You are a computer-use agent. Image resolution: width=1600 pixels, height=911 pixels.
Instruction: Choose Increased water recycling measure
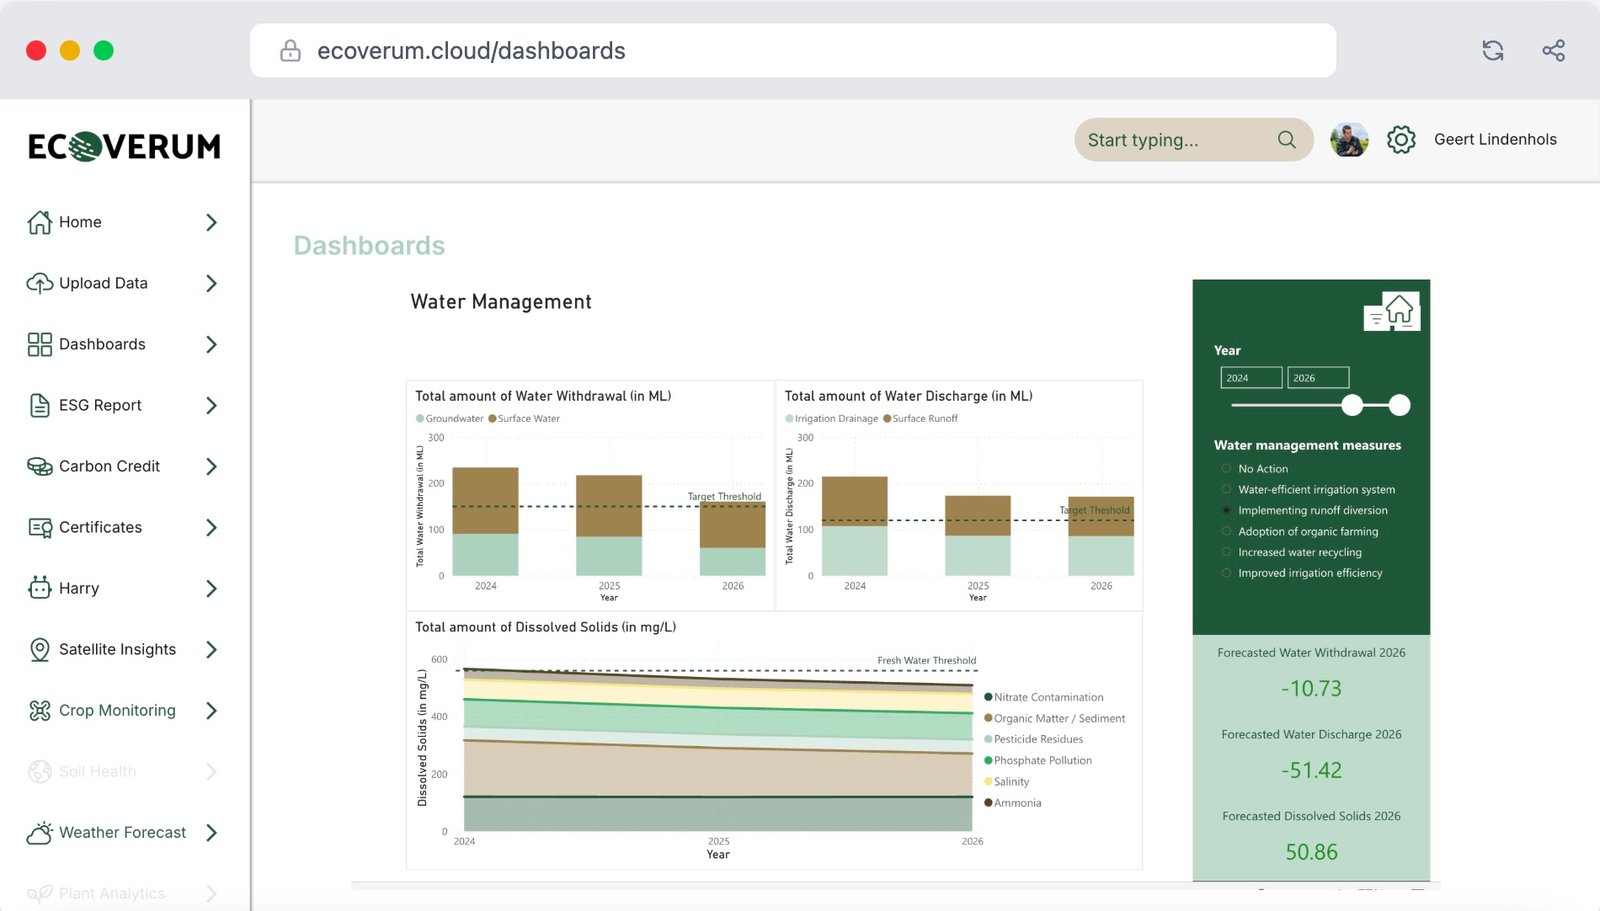click(1226, 552)
